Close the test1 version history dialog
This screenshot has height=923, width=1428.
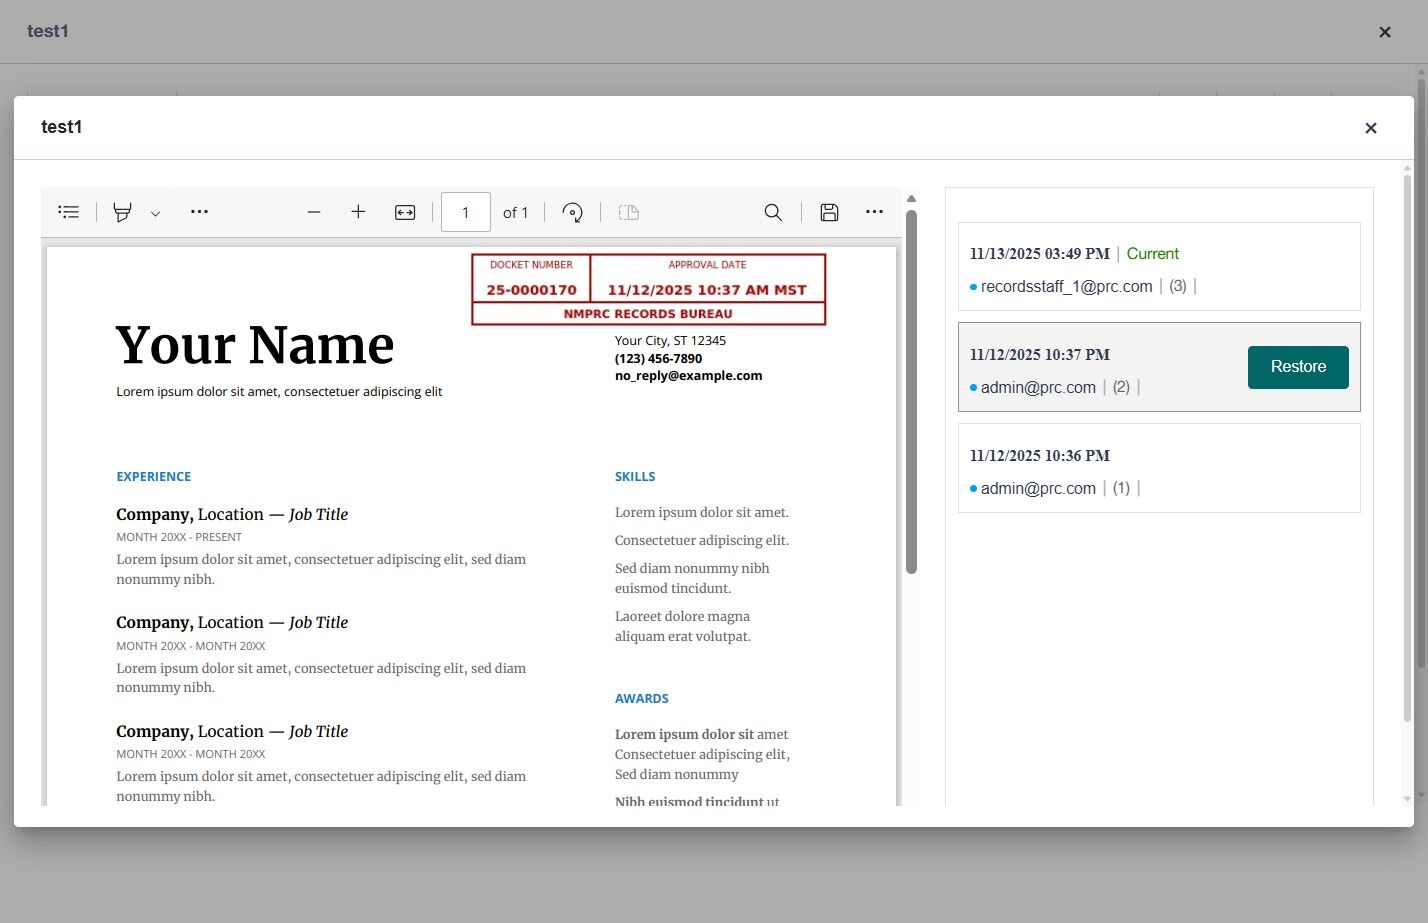(1371, 128)
